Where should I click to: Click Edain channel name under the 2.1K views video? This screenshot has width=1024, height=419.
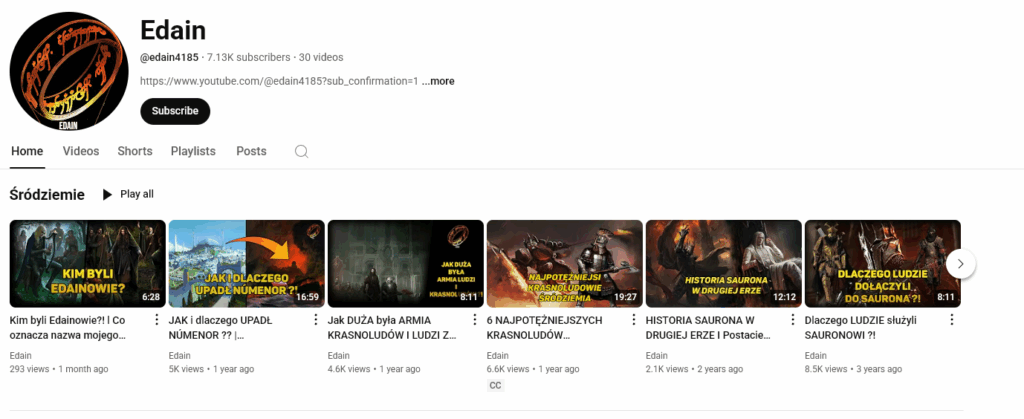[657, 356]
